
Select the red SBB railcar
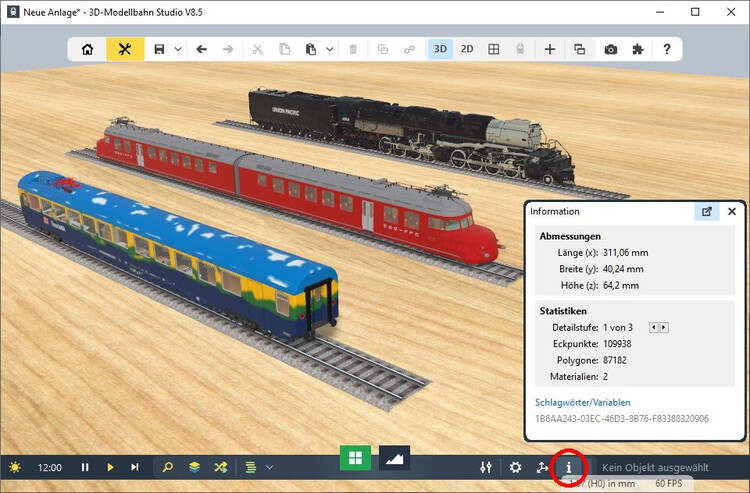click(x=297, y=191)
